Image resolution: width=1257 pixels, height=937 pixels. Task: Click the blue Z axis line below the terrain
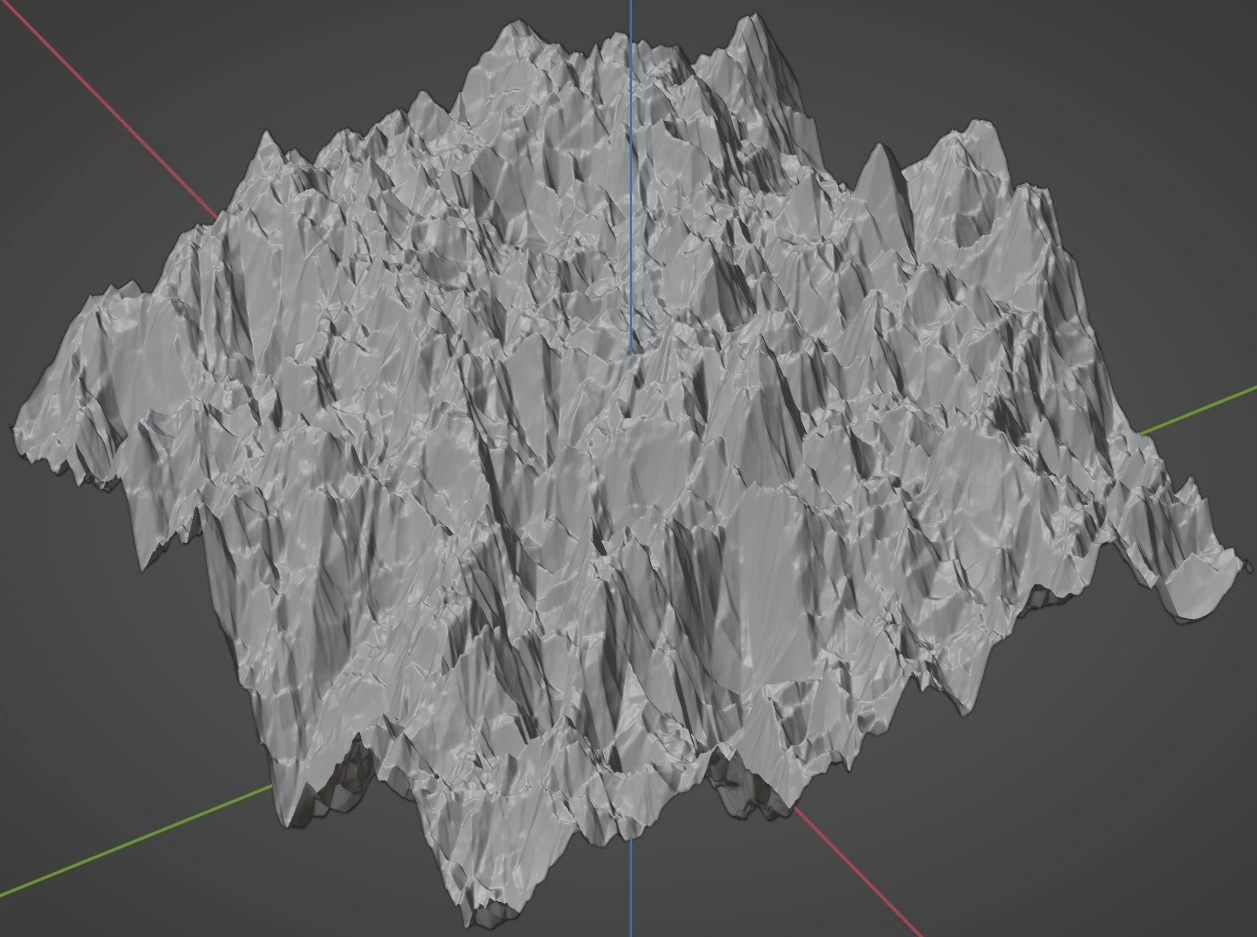click(631, 890)
